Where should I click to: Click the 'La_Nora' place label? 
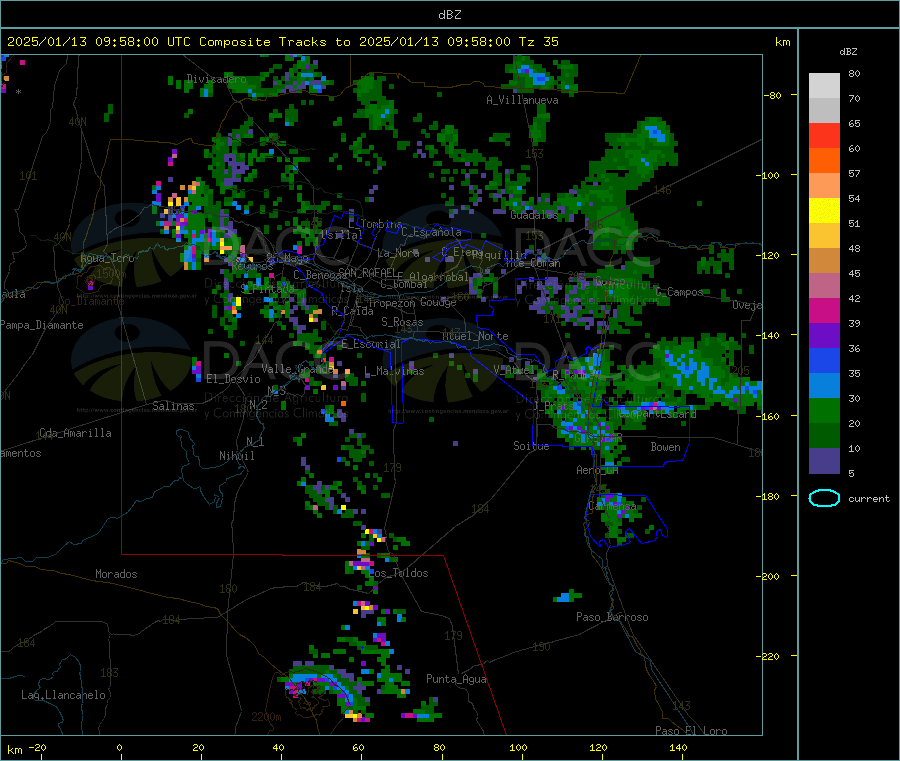coord(398,253)
